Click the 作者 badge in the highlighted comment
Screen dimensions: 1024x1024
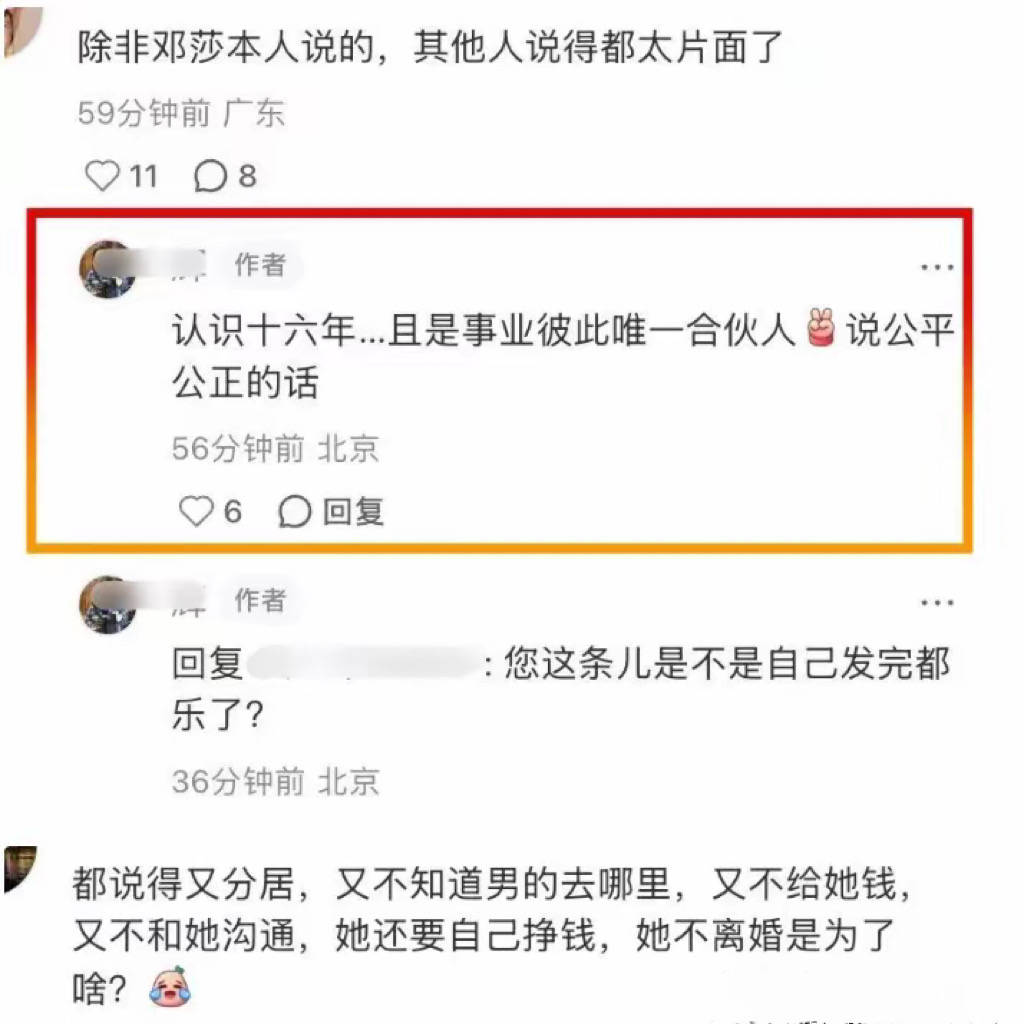[261, 264]
